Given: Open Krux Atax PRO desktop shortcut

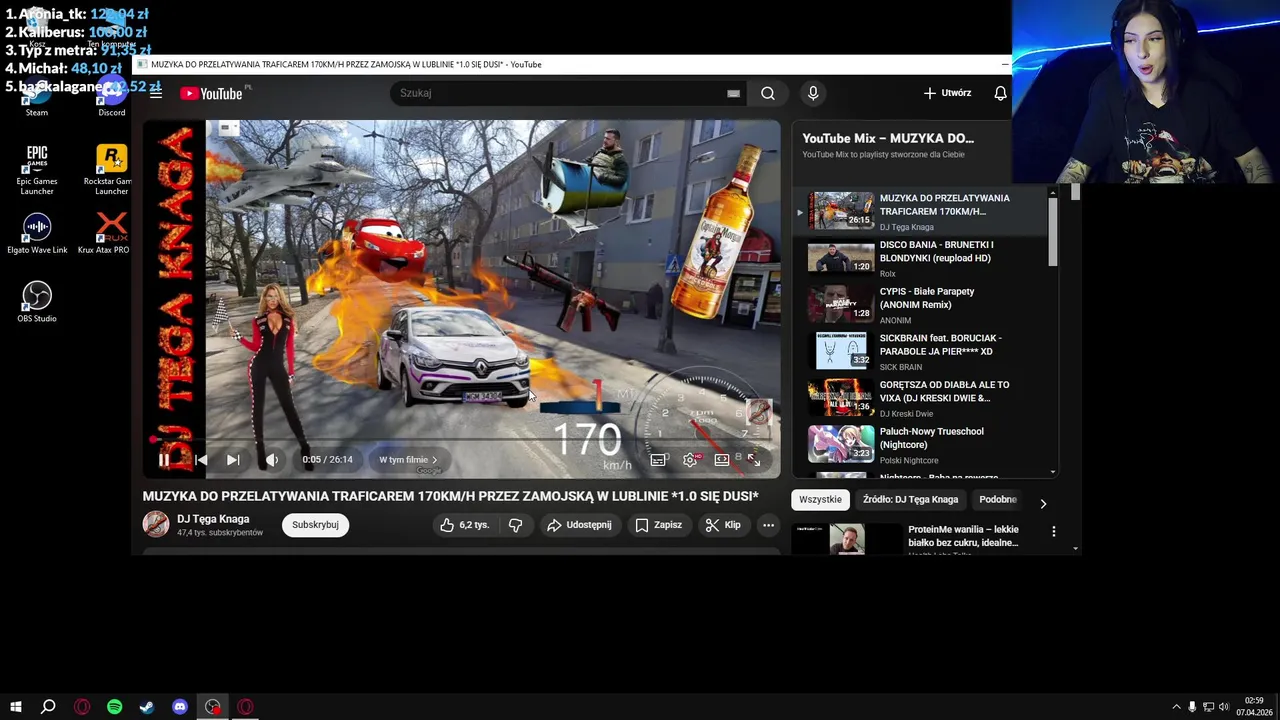Looking at the screenshot, I should click(x=111, y=234).
